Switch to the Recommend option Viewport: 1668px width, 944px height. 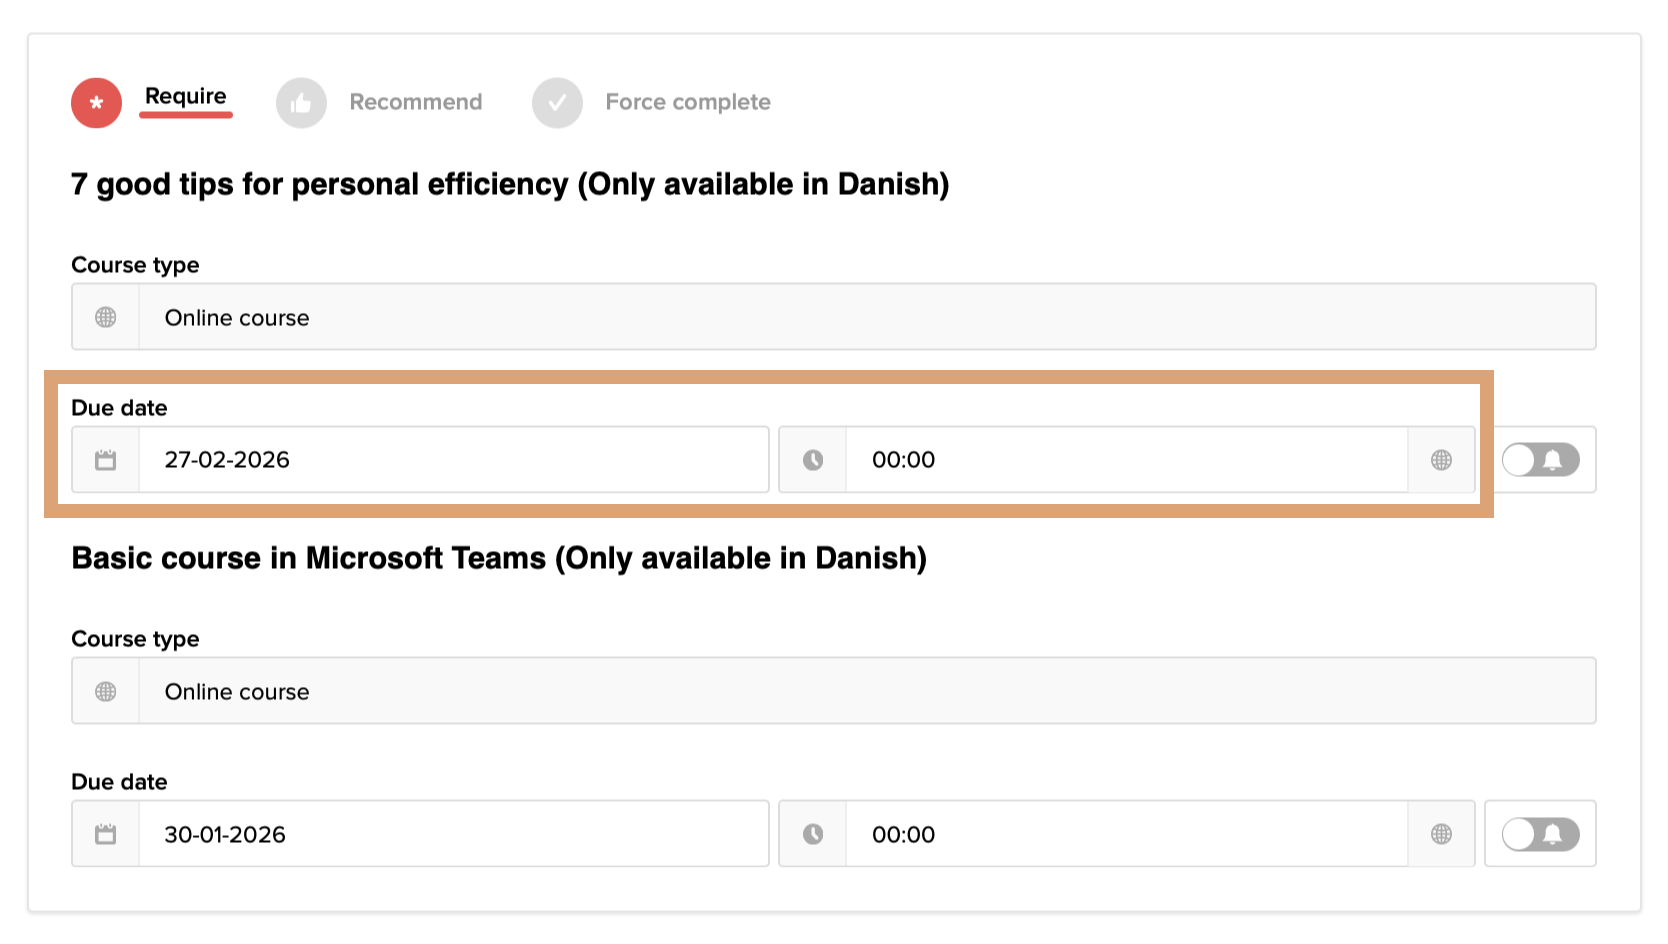click(x=415, y=101)
